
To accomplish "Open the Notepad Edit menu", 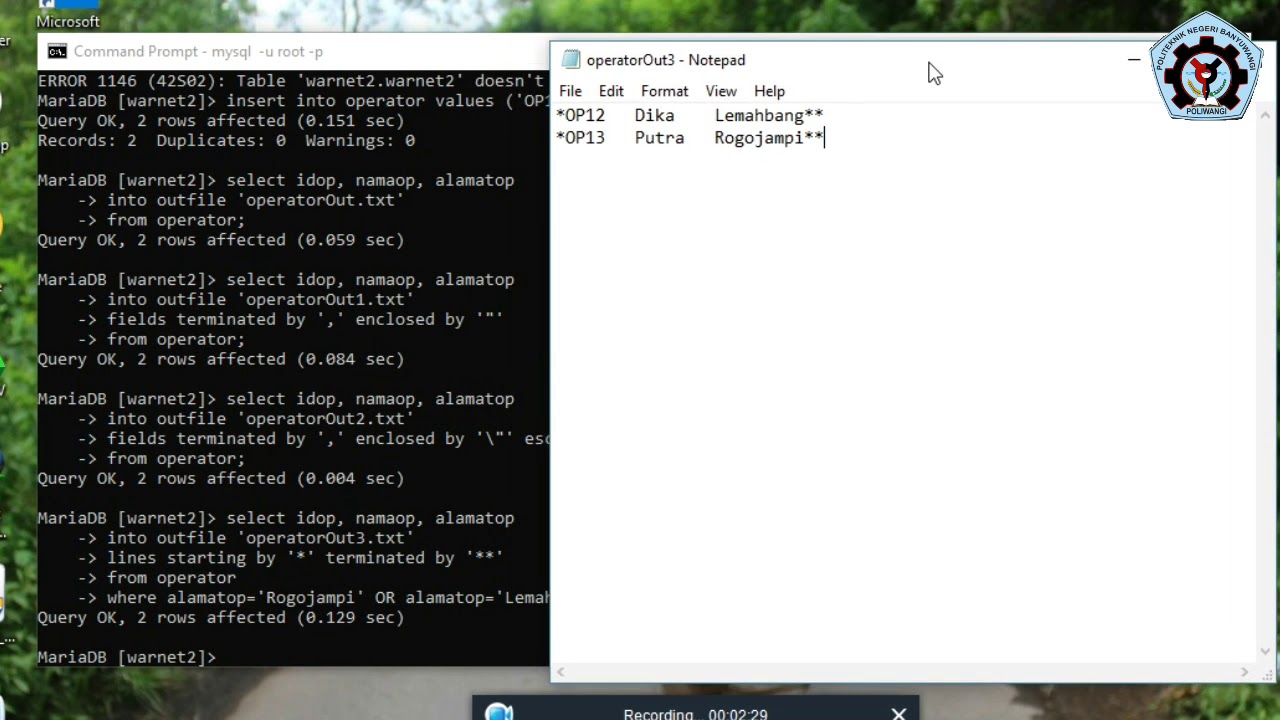I will pos(611,91).
